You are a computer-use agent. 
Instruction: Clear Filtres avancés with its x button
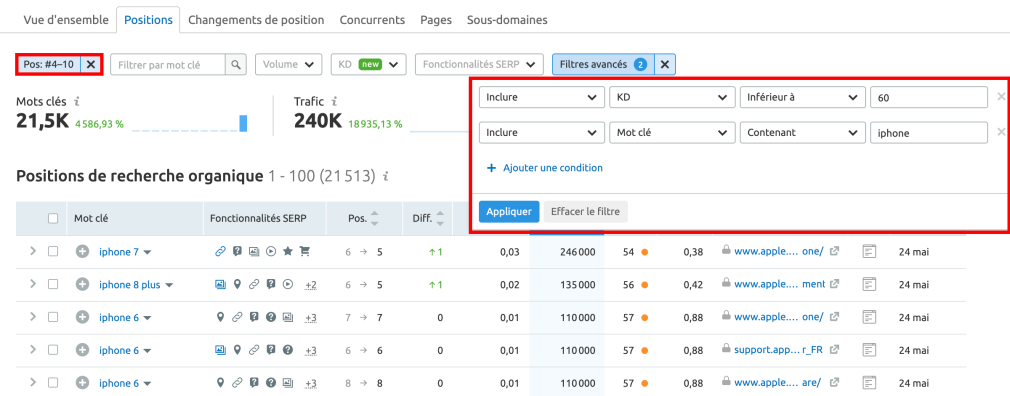[665, 64]
